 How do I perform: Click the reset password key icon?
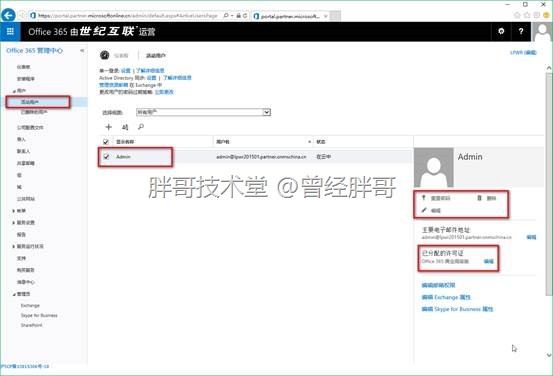coord(424,198)
